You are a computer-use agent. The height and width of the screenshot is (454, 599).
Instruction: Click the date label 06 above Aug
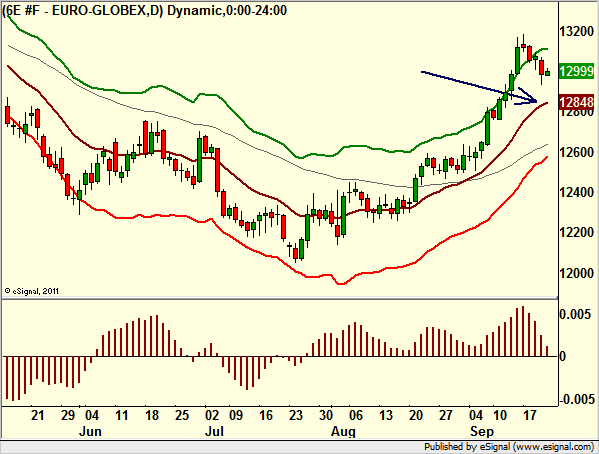click(x=356, y=415)
